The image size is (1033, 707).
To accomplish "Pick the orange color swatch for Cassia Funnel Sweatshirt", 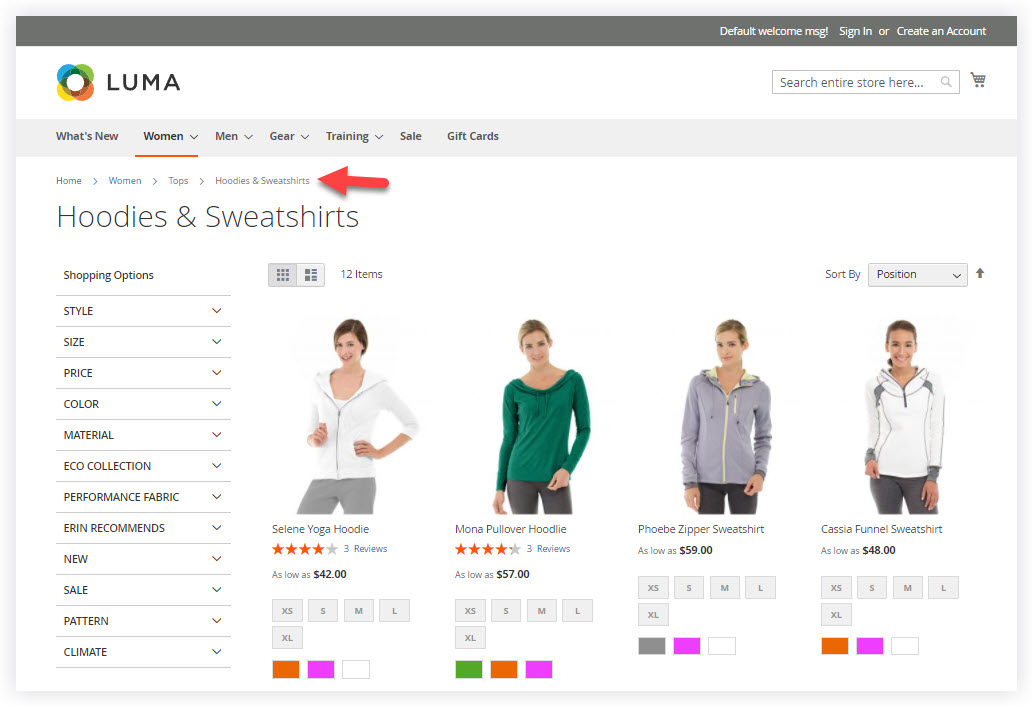I will click(834, 646).
